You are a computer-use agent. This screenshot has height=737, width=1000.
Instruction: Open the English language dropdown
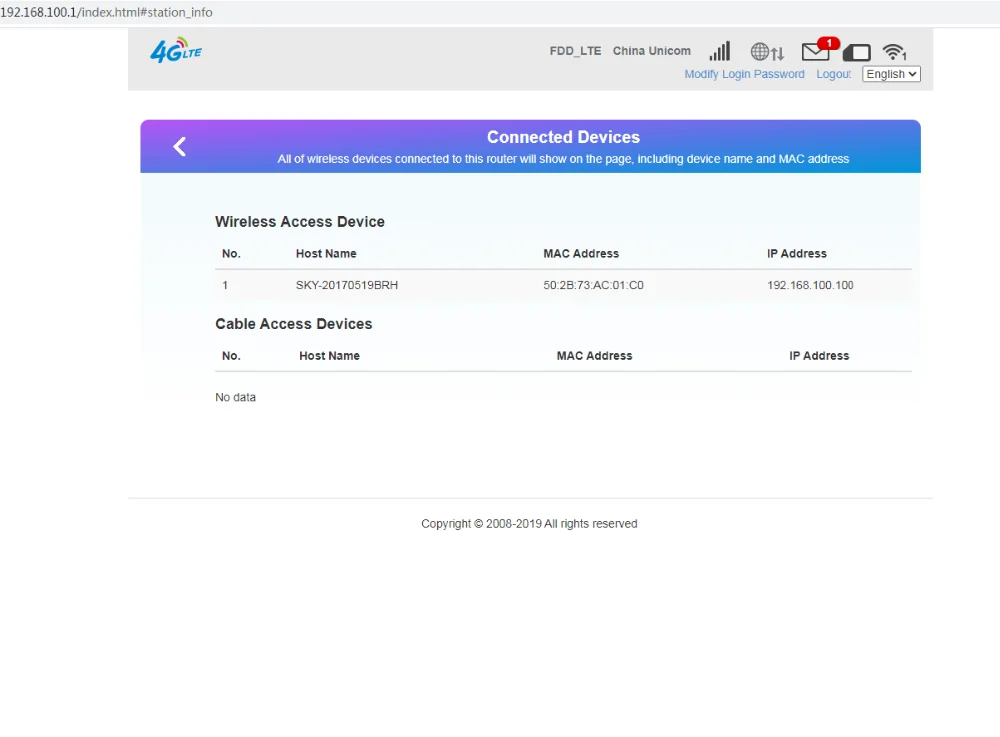(x=891, y=74)
